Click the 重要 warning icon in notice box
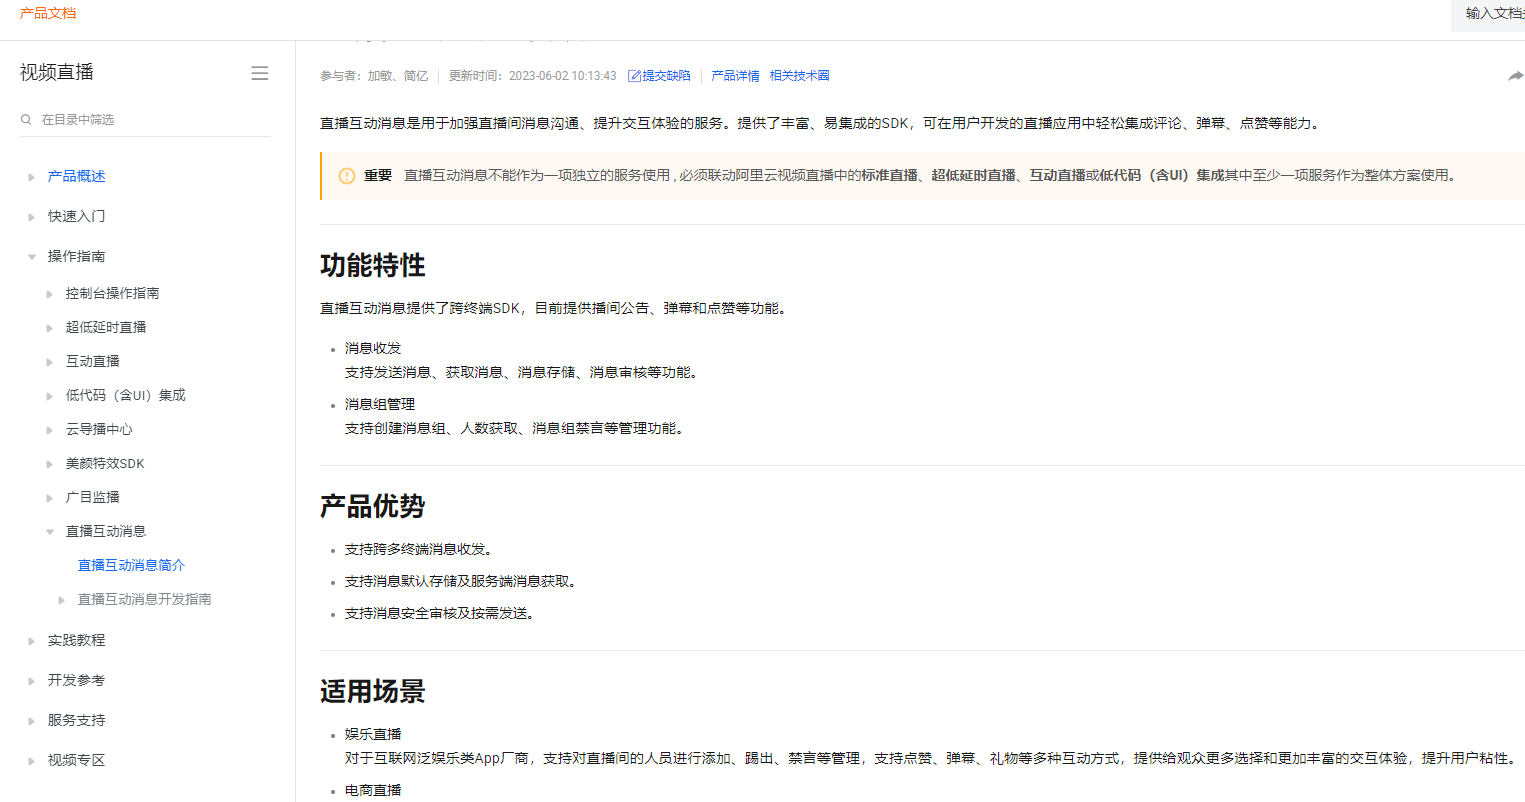 tap(347, 176)
